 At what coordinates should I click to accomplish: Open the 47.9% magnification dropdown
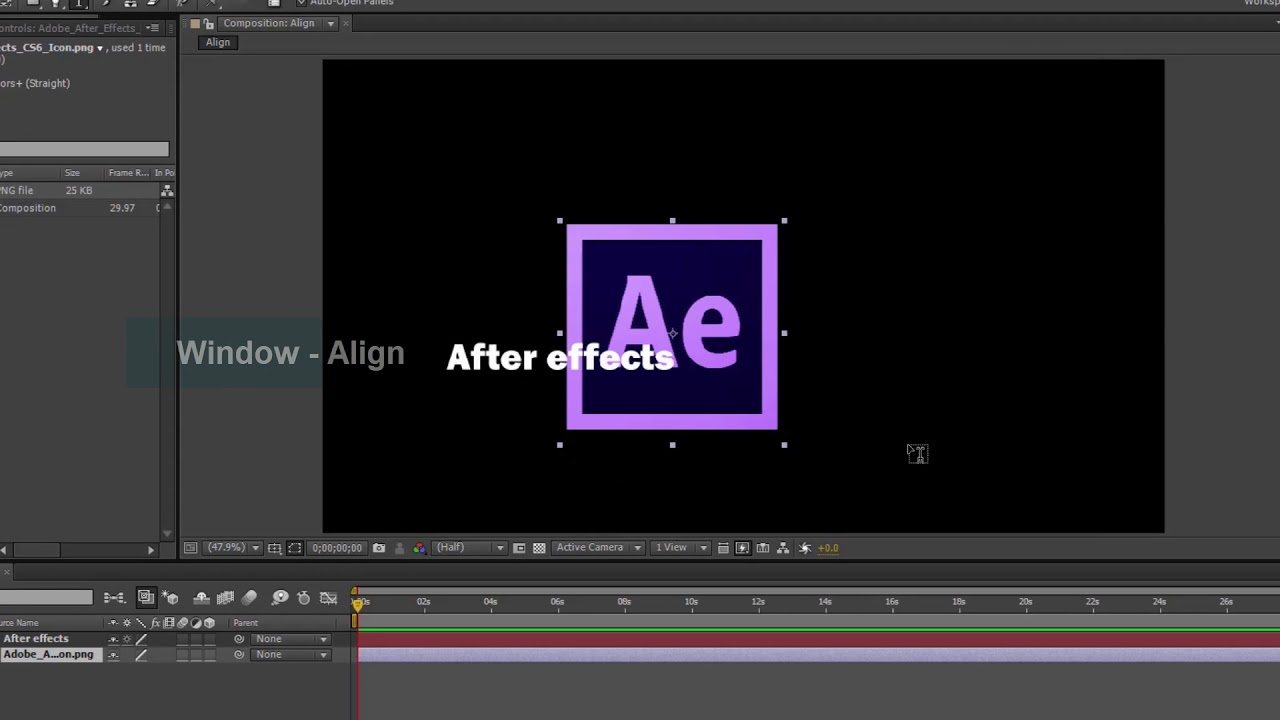232,547
